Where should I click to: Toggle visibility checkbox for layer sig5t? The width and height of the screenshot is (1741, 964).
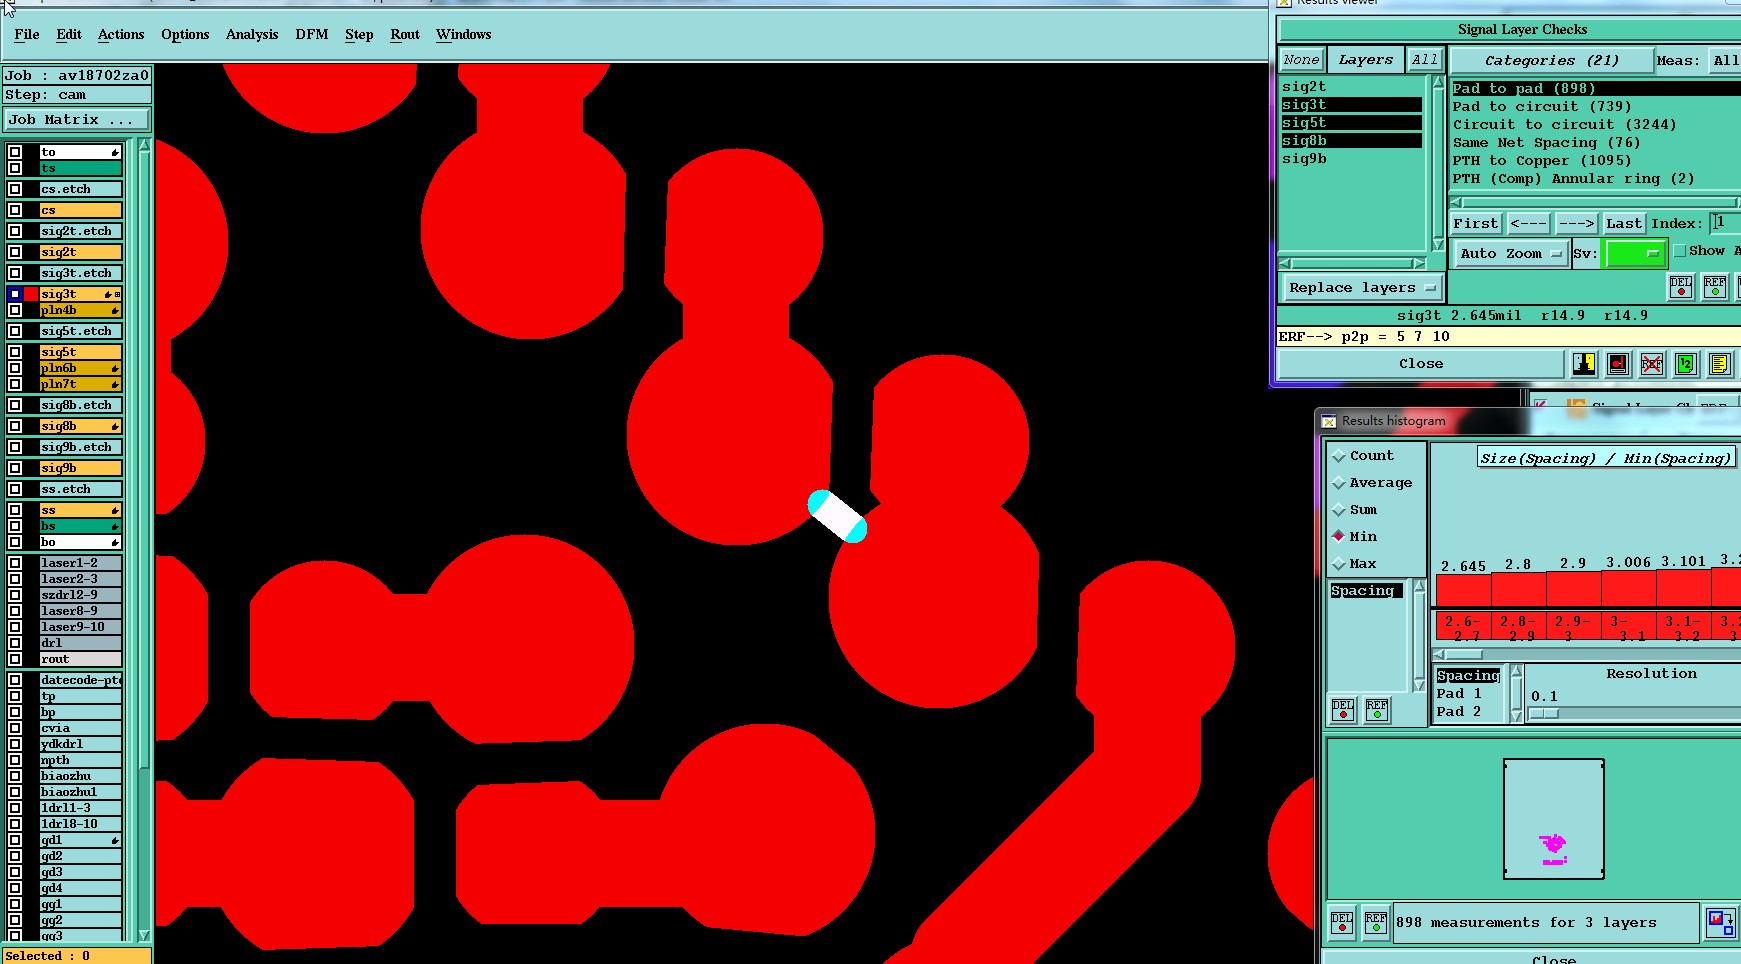[15, 352]
